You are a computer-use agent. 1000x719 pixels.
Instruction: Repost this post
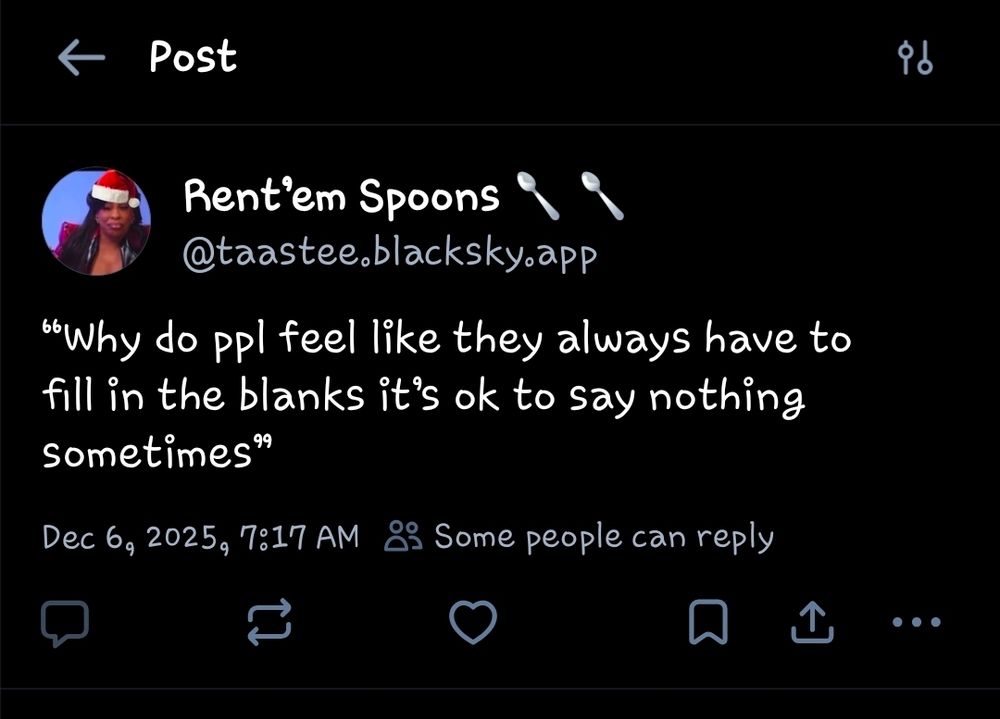[269, 623]
